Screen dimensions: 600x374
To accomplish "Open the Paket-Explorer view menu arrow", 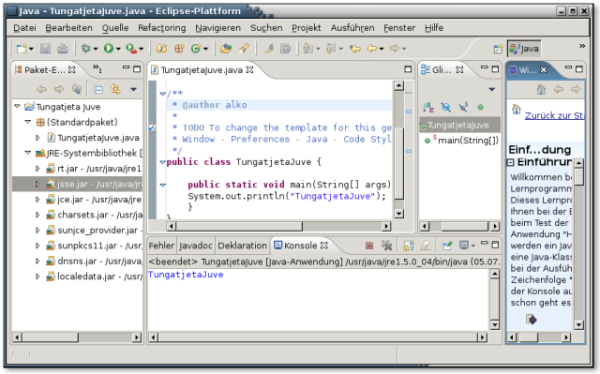I will tap(133, 90).
